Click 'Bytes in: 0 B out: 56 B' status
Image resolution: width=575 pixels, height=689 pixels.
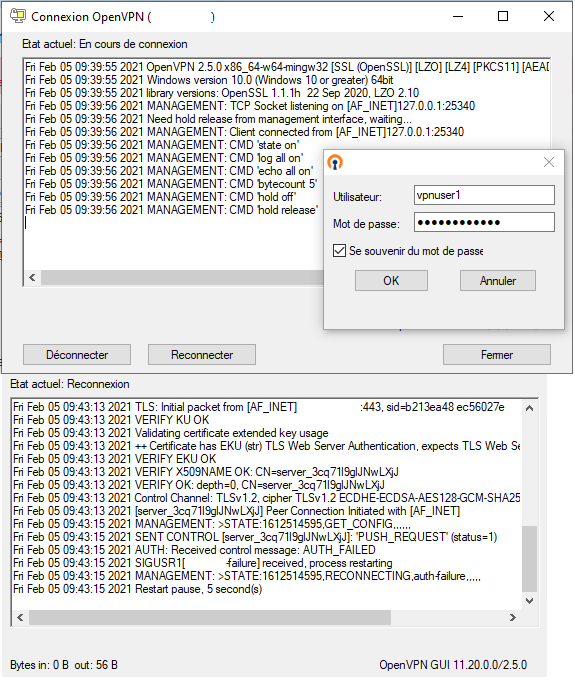64,666
